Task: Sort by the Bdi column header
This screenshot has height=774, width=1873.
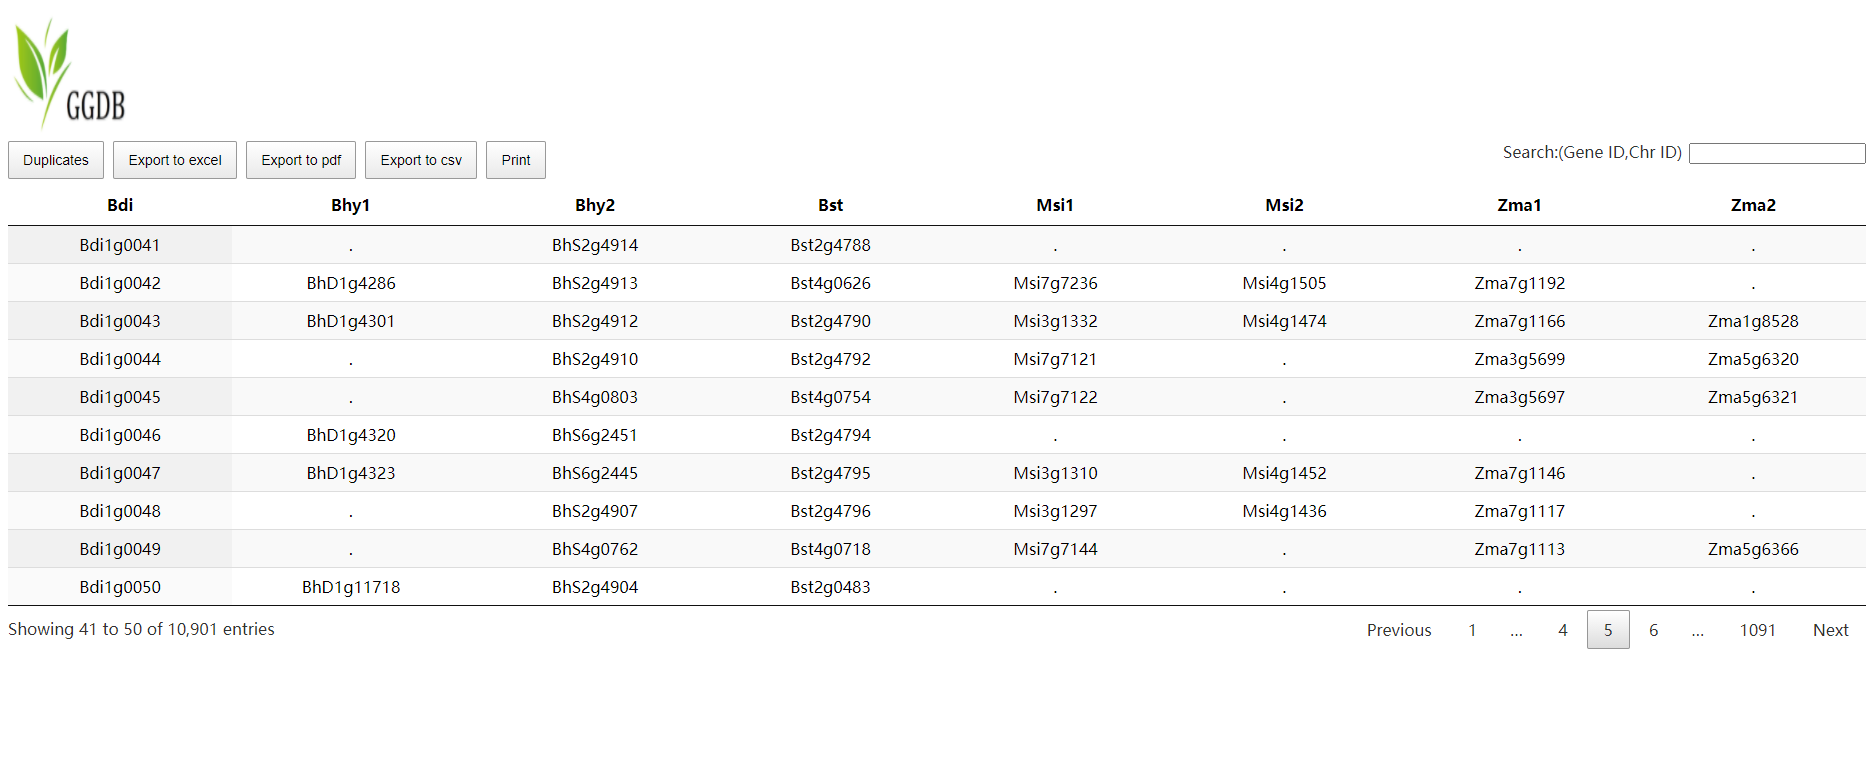Action: [120, 205]
